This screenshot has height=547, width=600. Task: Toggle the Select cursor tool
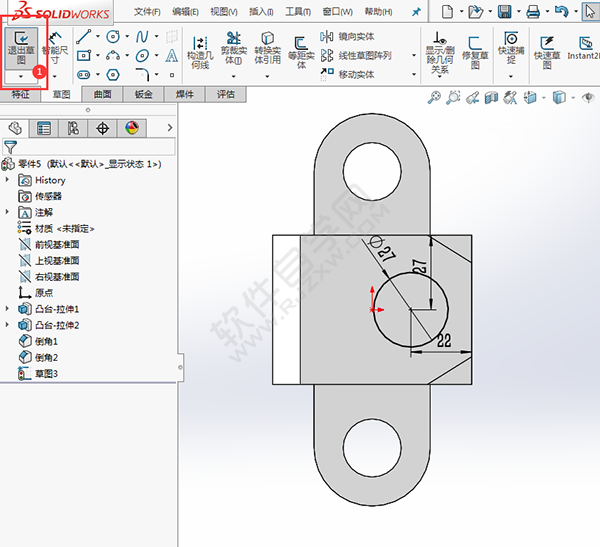point(590,11)
